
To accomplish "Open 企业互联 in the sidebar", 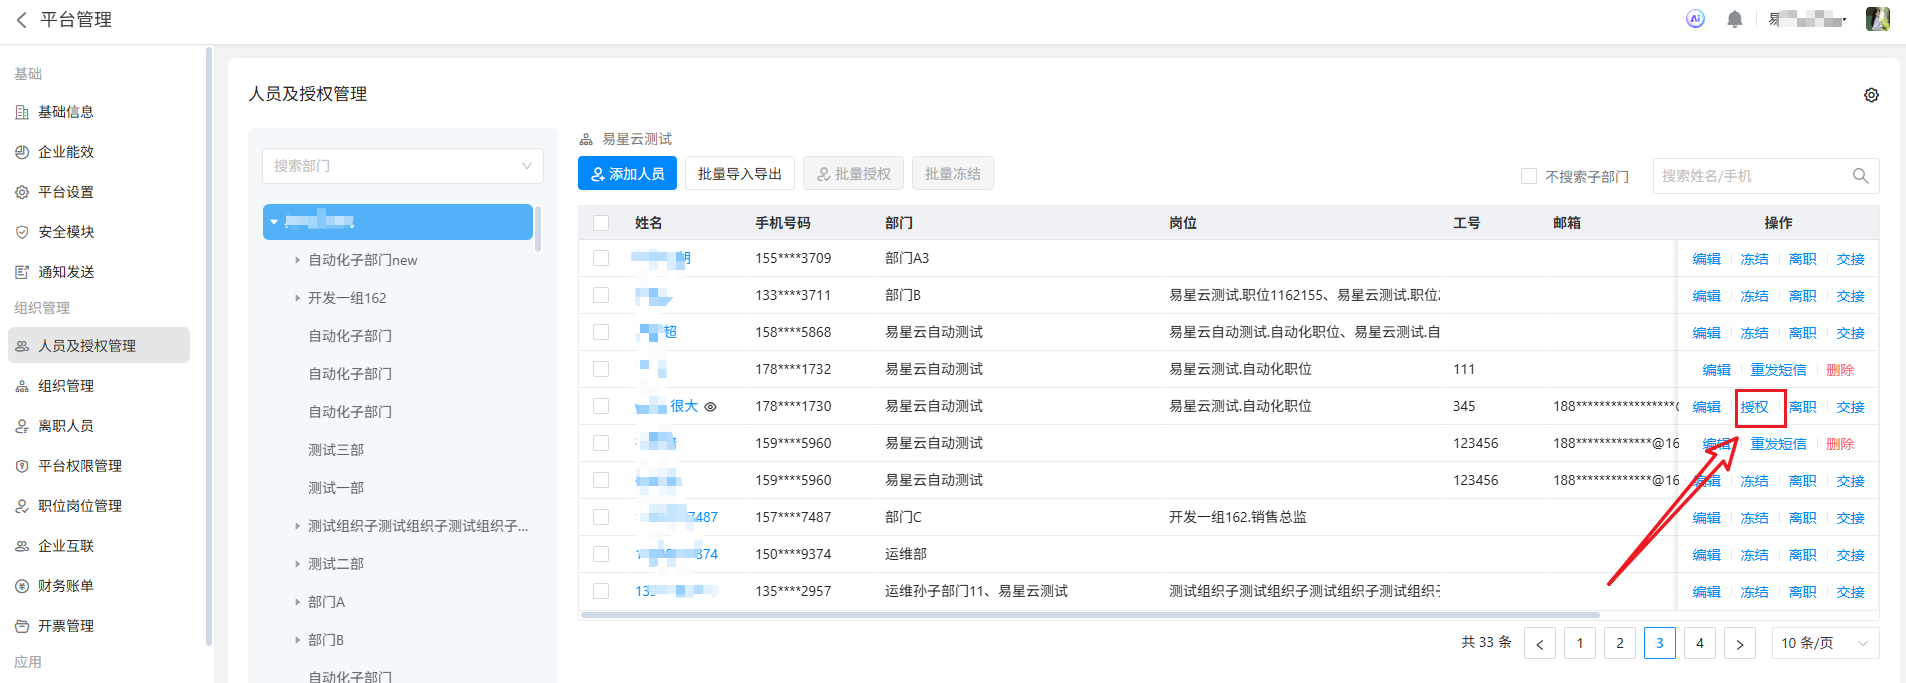I will coord(66,546).
